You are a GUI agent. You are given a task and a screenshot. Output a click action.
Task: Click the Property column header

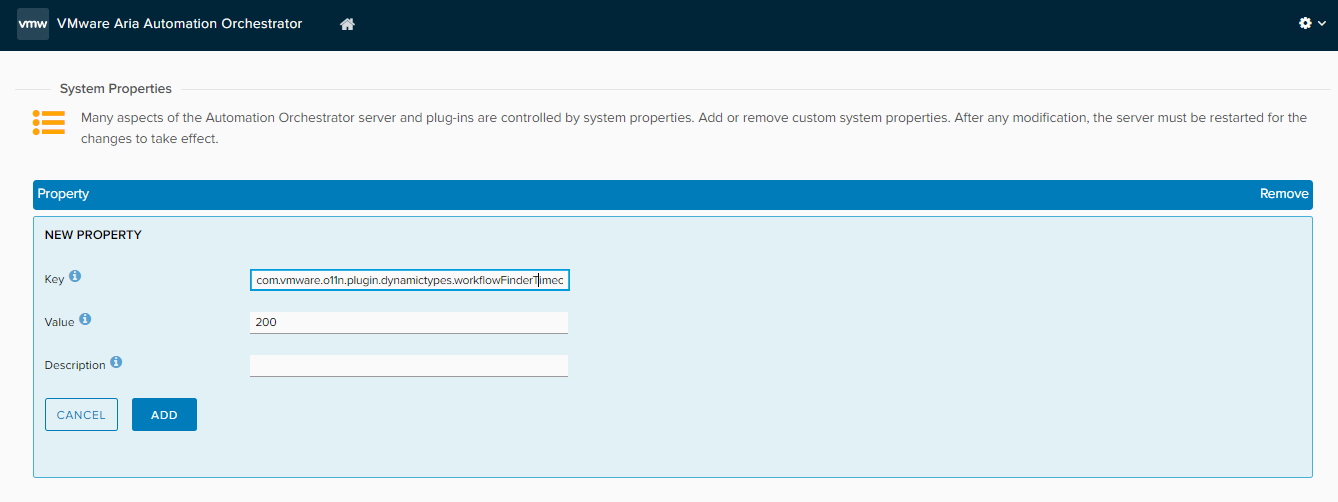pyautogui.click(x=64, y=194)
